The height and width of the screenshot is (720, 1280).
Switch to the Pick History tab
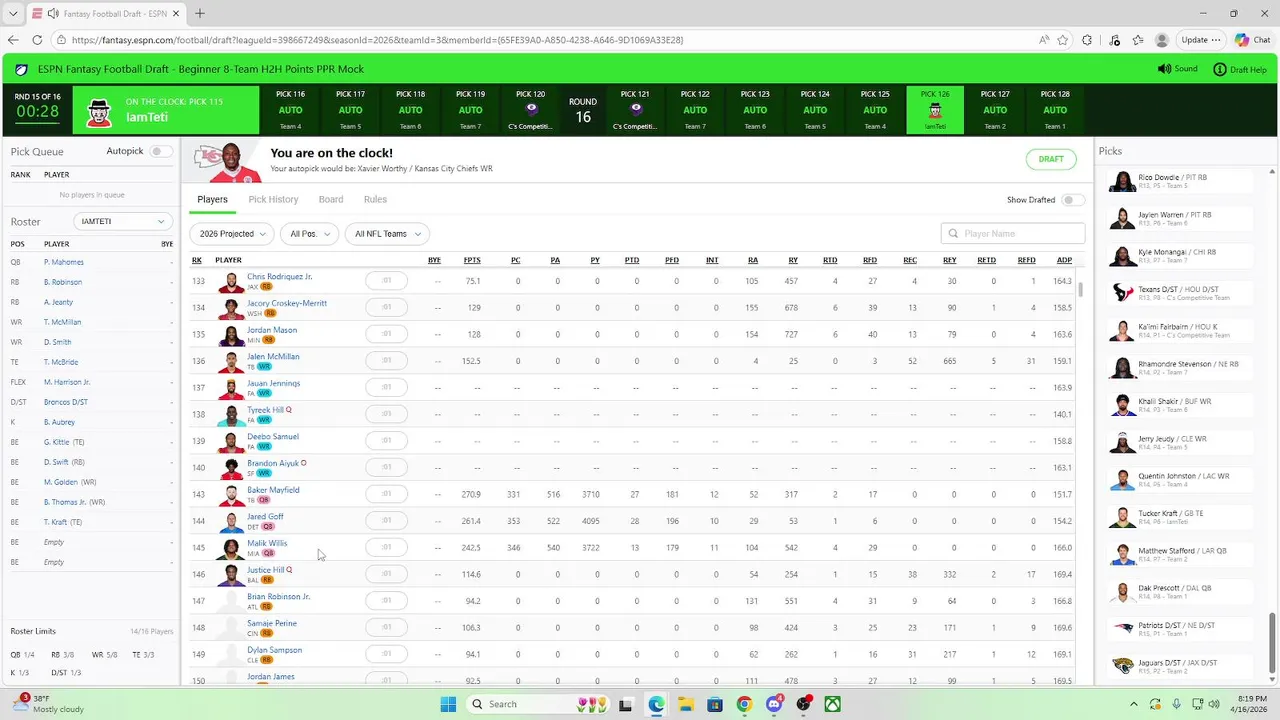(273, 199)
